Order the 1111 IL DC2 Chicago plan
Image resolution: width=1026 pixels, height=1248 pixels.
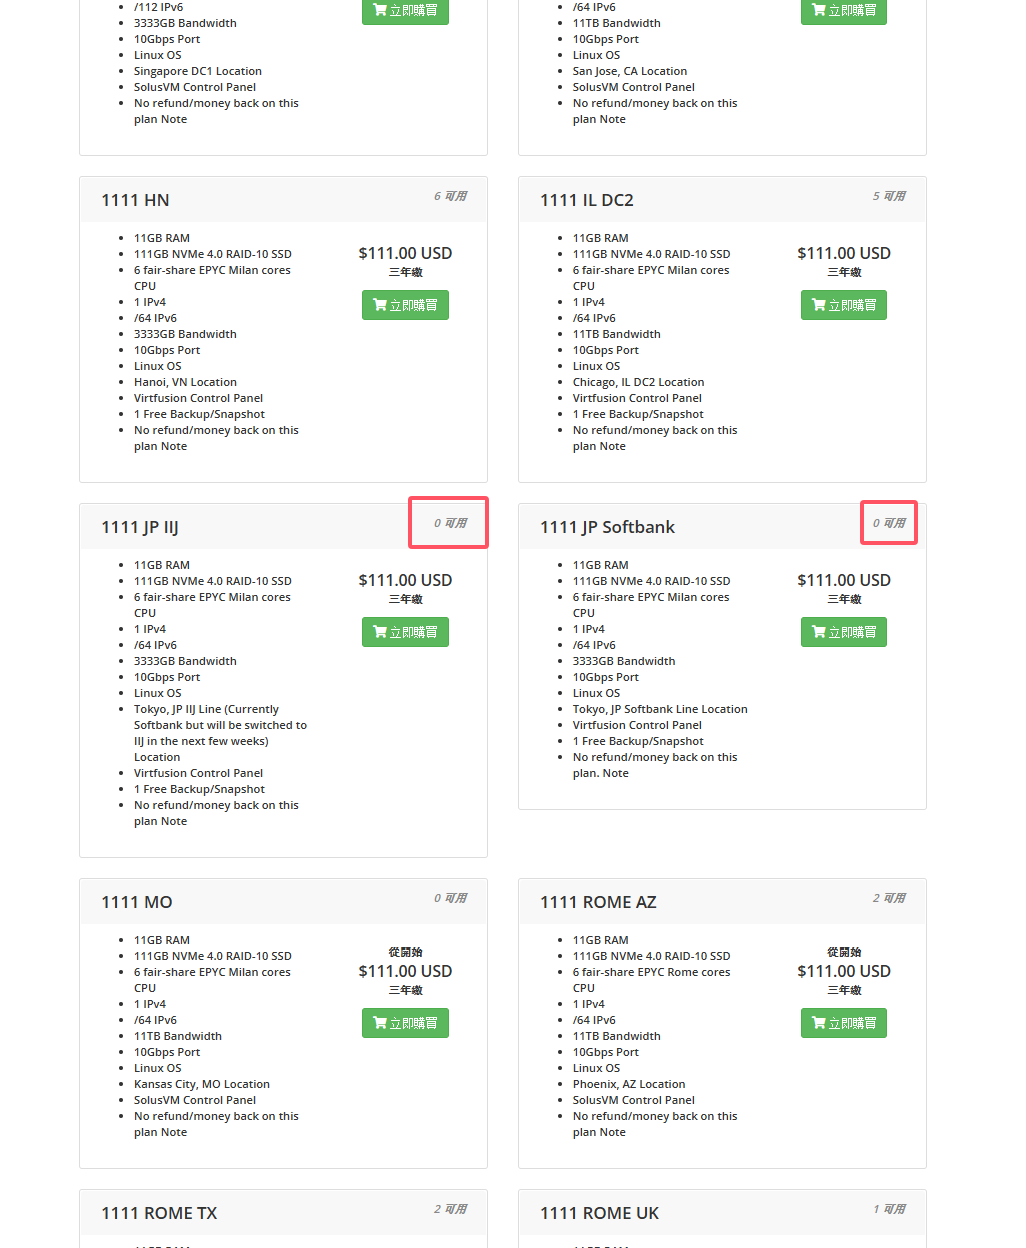pos(844,305)
